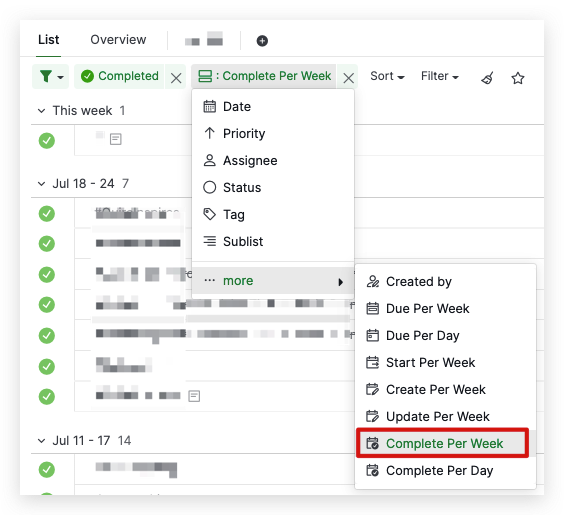564x515 pixels.
Task: Collapse the This week group
Action: [x=41, y=111]
